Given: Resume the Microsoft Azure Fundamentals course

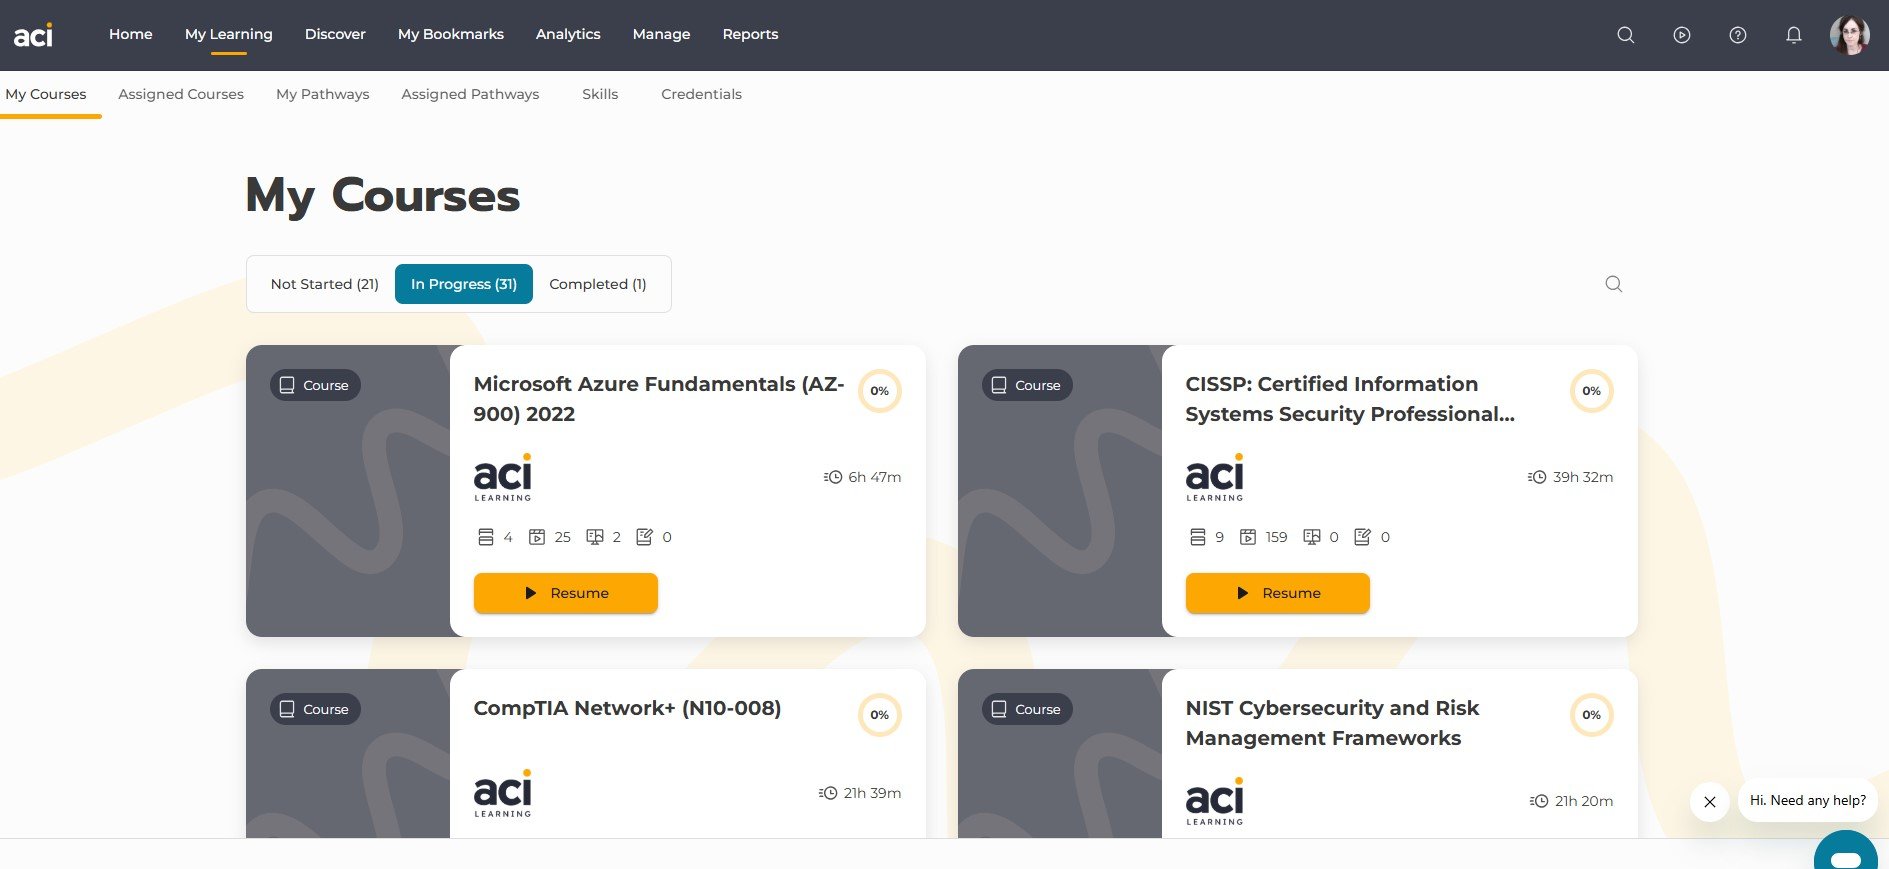Looking at the screenshot, I should 566,593.
